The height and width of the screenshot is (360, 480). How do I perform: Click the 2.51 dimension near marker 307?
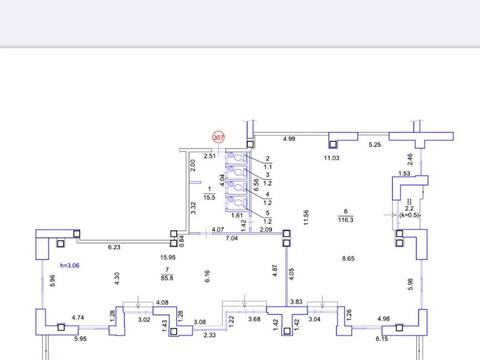[x=210, y=156]
